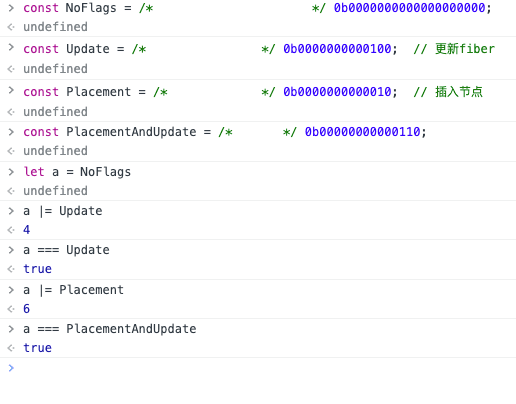Click the binary literal 0b00000000000110
The image size is (516, 404).
(362, 132)
